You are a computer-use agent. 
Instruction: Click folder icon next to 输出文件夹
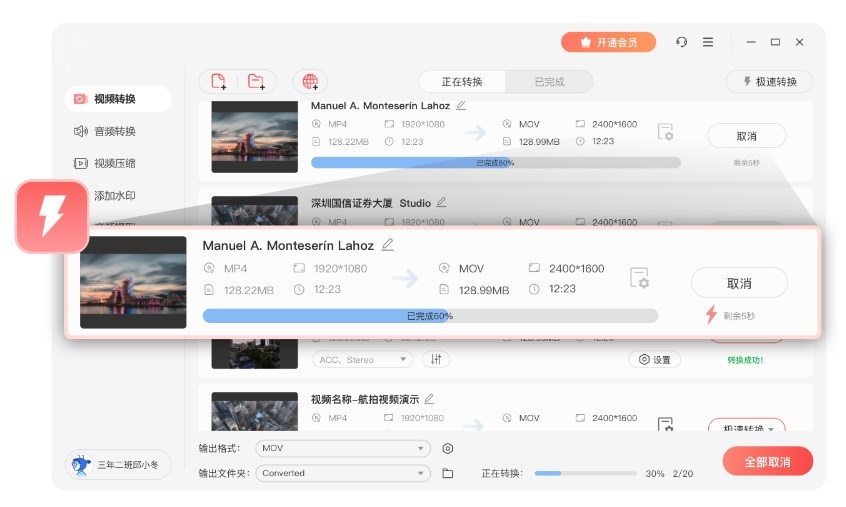pyautogui.click(x=448, y=473)
